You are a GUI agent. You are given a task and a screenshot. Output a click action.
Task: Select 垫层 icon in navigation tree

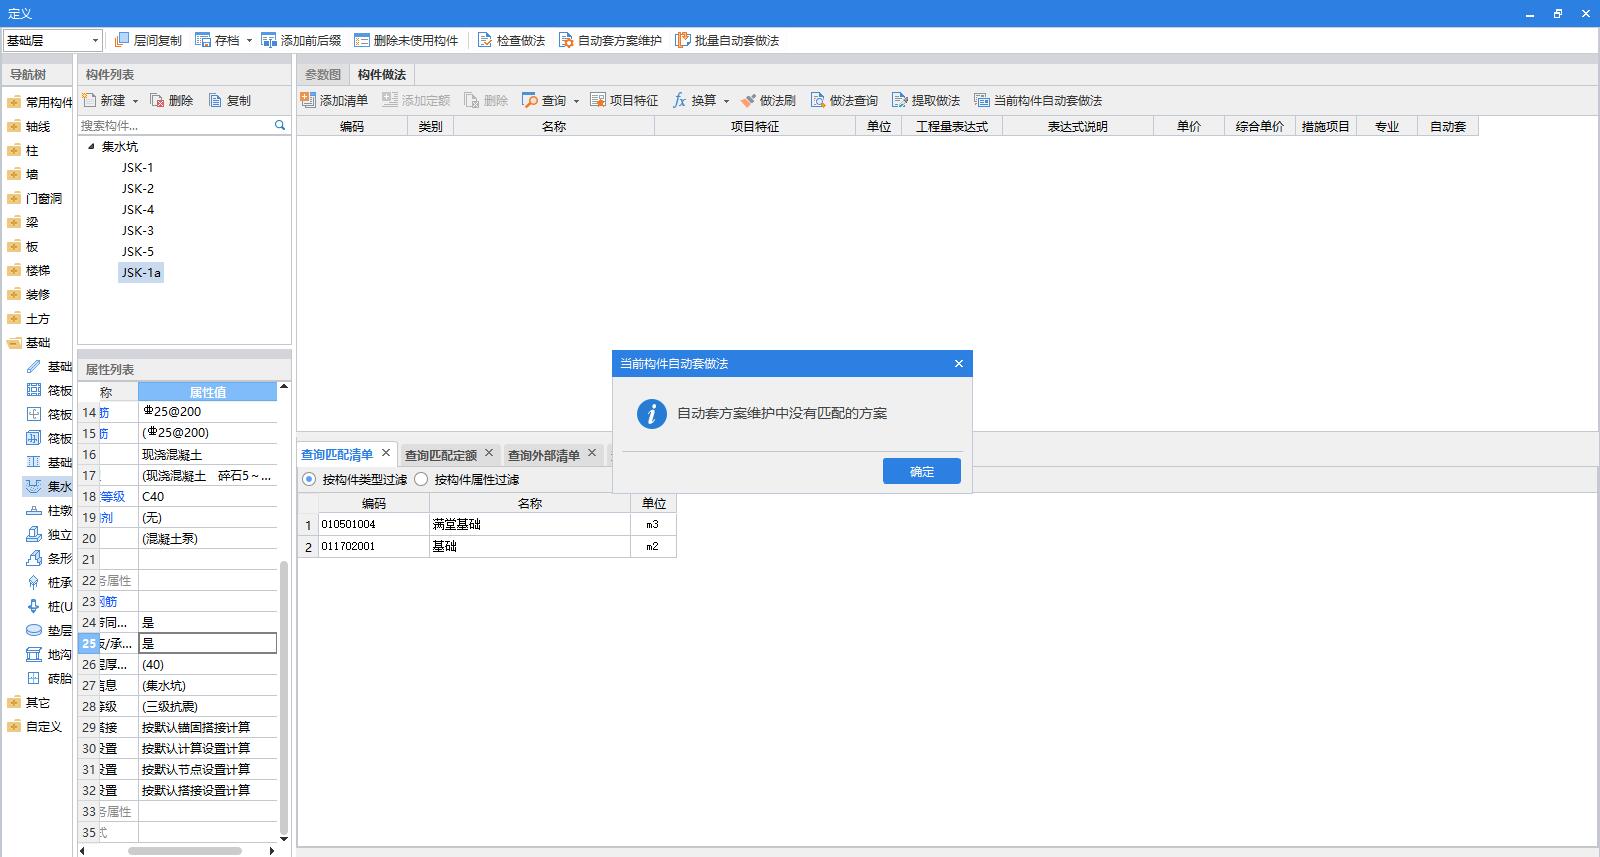point(34,630)
